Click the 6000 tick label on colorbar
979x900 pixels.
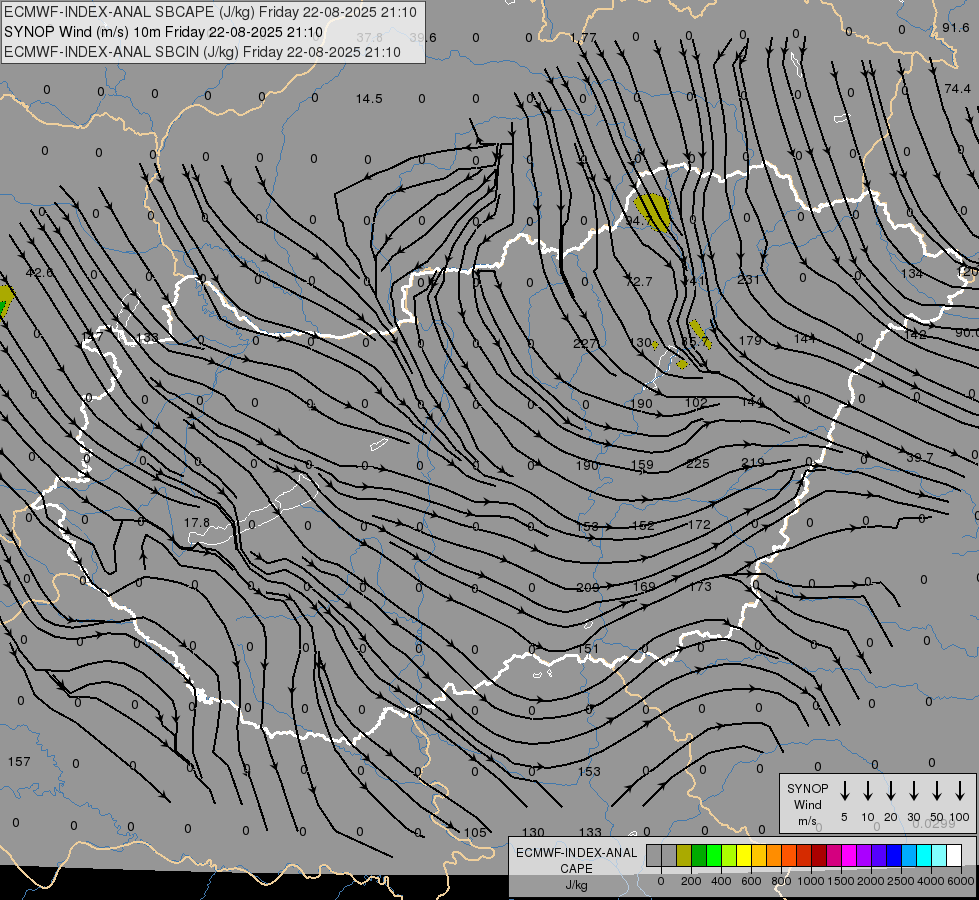(961, 881)
